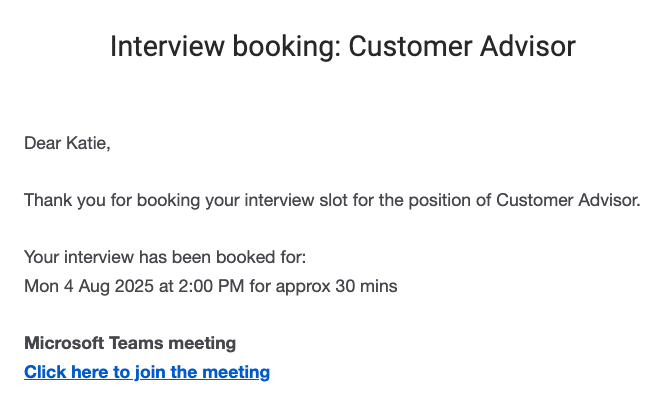
Task: Click the word 'meeting' in the blue link
Action: (x=236, y=372)
